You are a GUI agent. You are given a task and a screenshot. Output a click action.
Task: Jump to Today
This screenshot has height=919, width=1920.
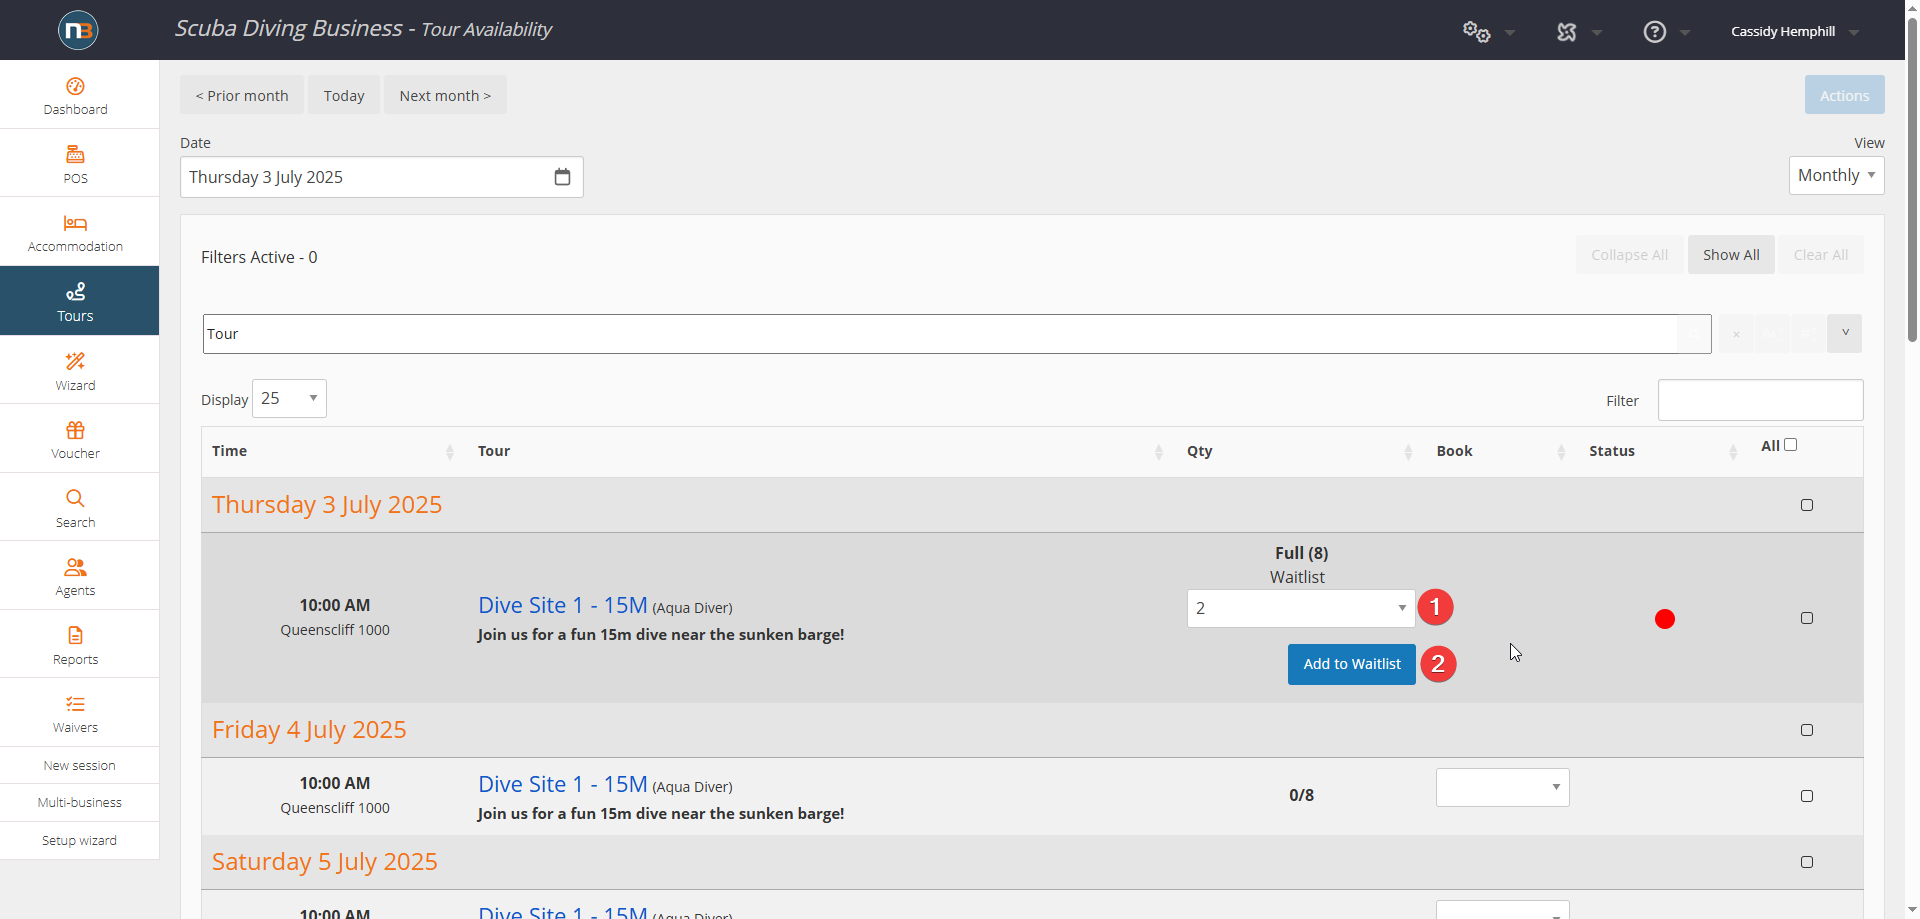pos(344,95)
